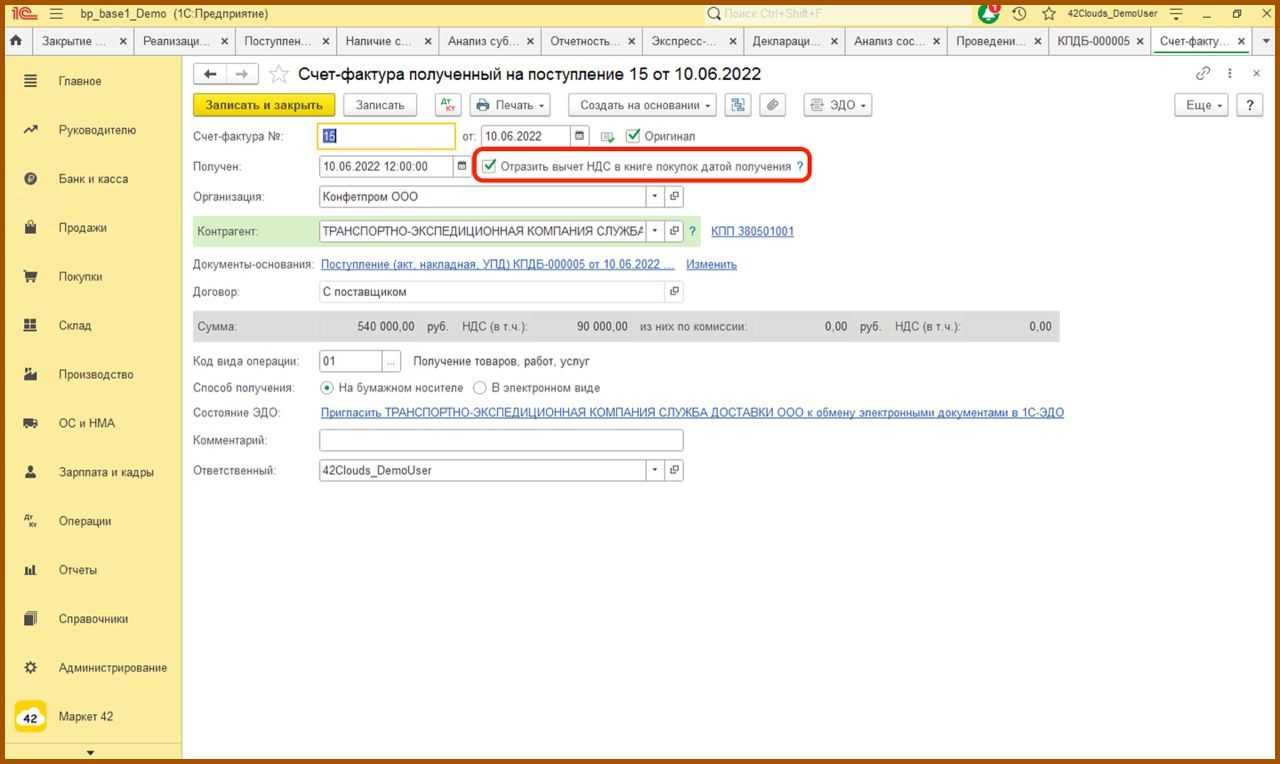Open the КПП 380501001 link
This screenshot has height=764, width=1280.
coord(752,231)
